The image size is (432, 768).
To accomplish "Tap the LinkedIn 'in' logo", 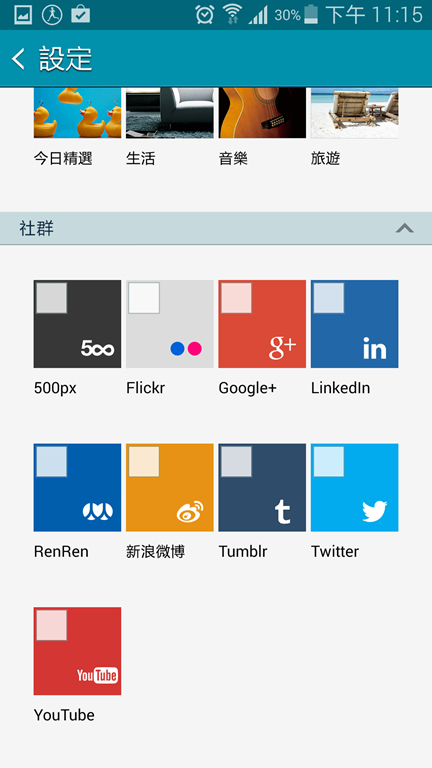I will 375,349.
